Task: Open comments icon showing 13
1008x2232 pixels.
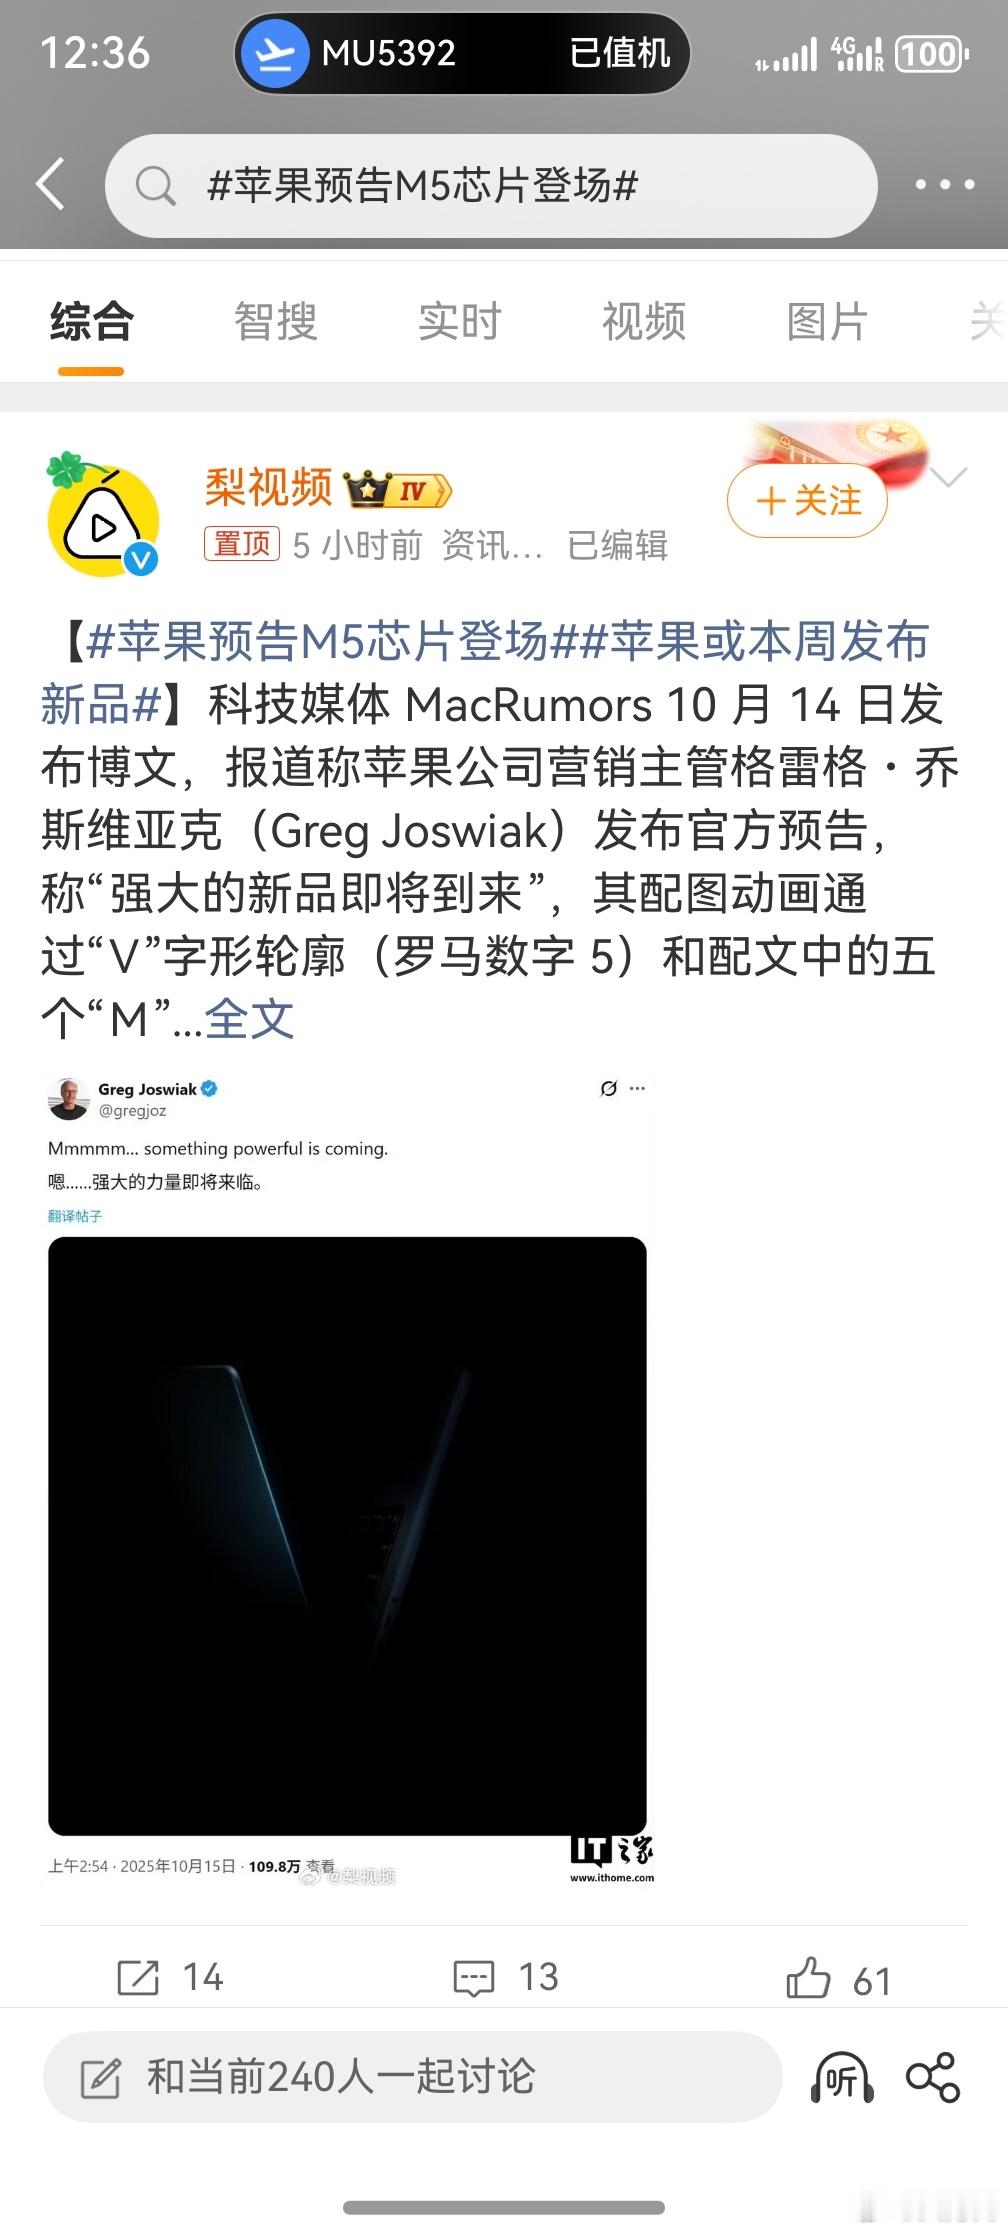Action: 474,1978
